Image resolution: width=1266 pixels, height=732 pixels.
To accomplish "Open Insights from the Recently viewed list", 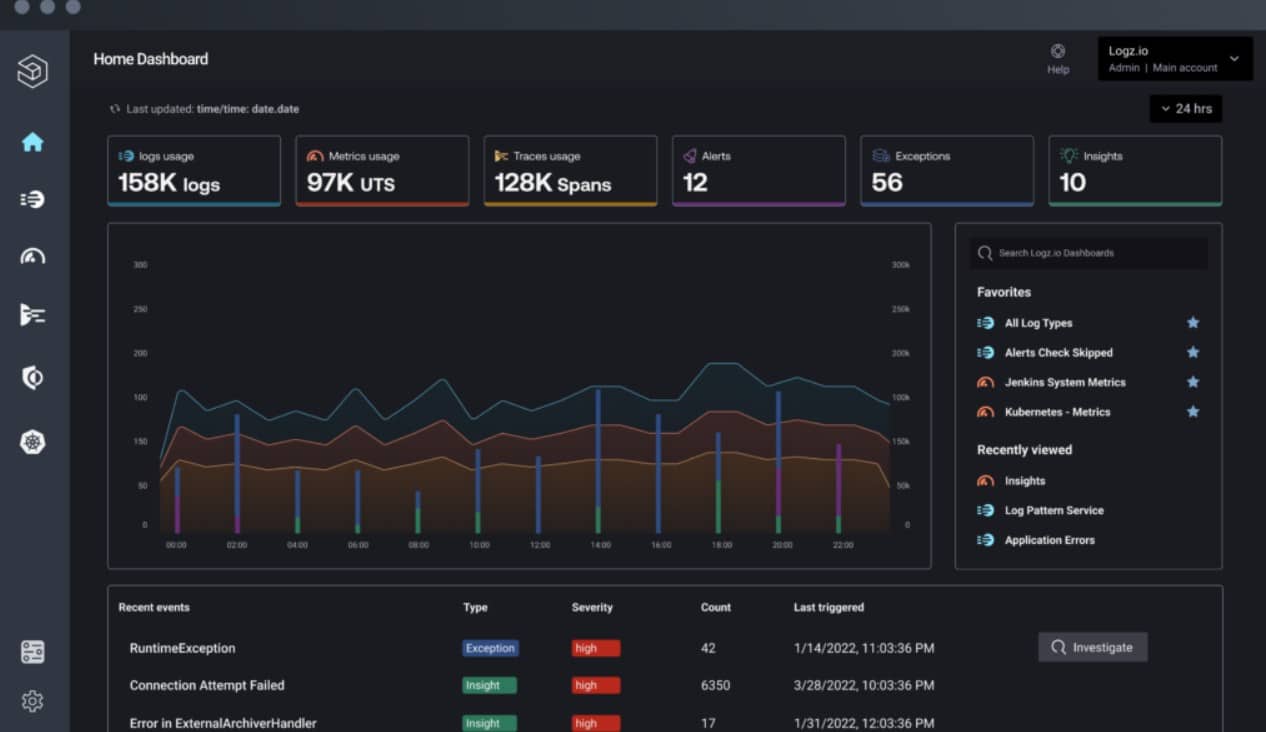I will (1024, 480).
